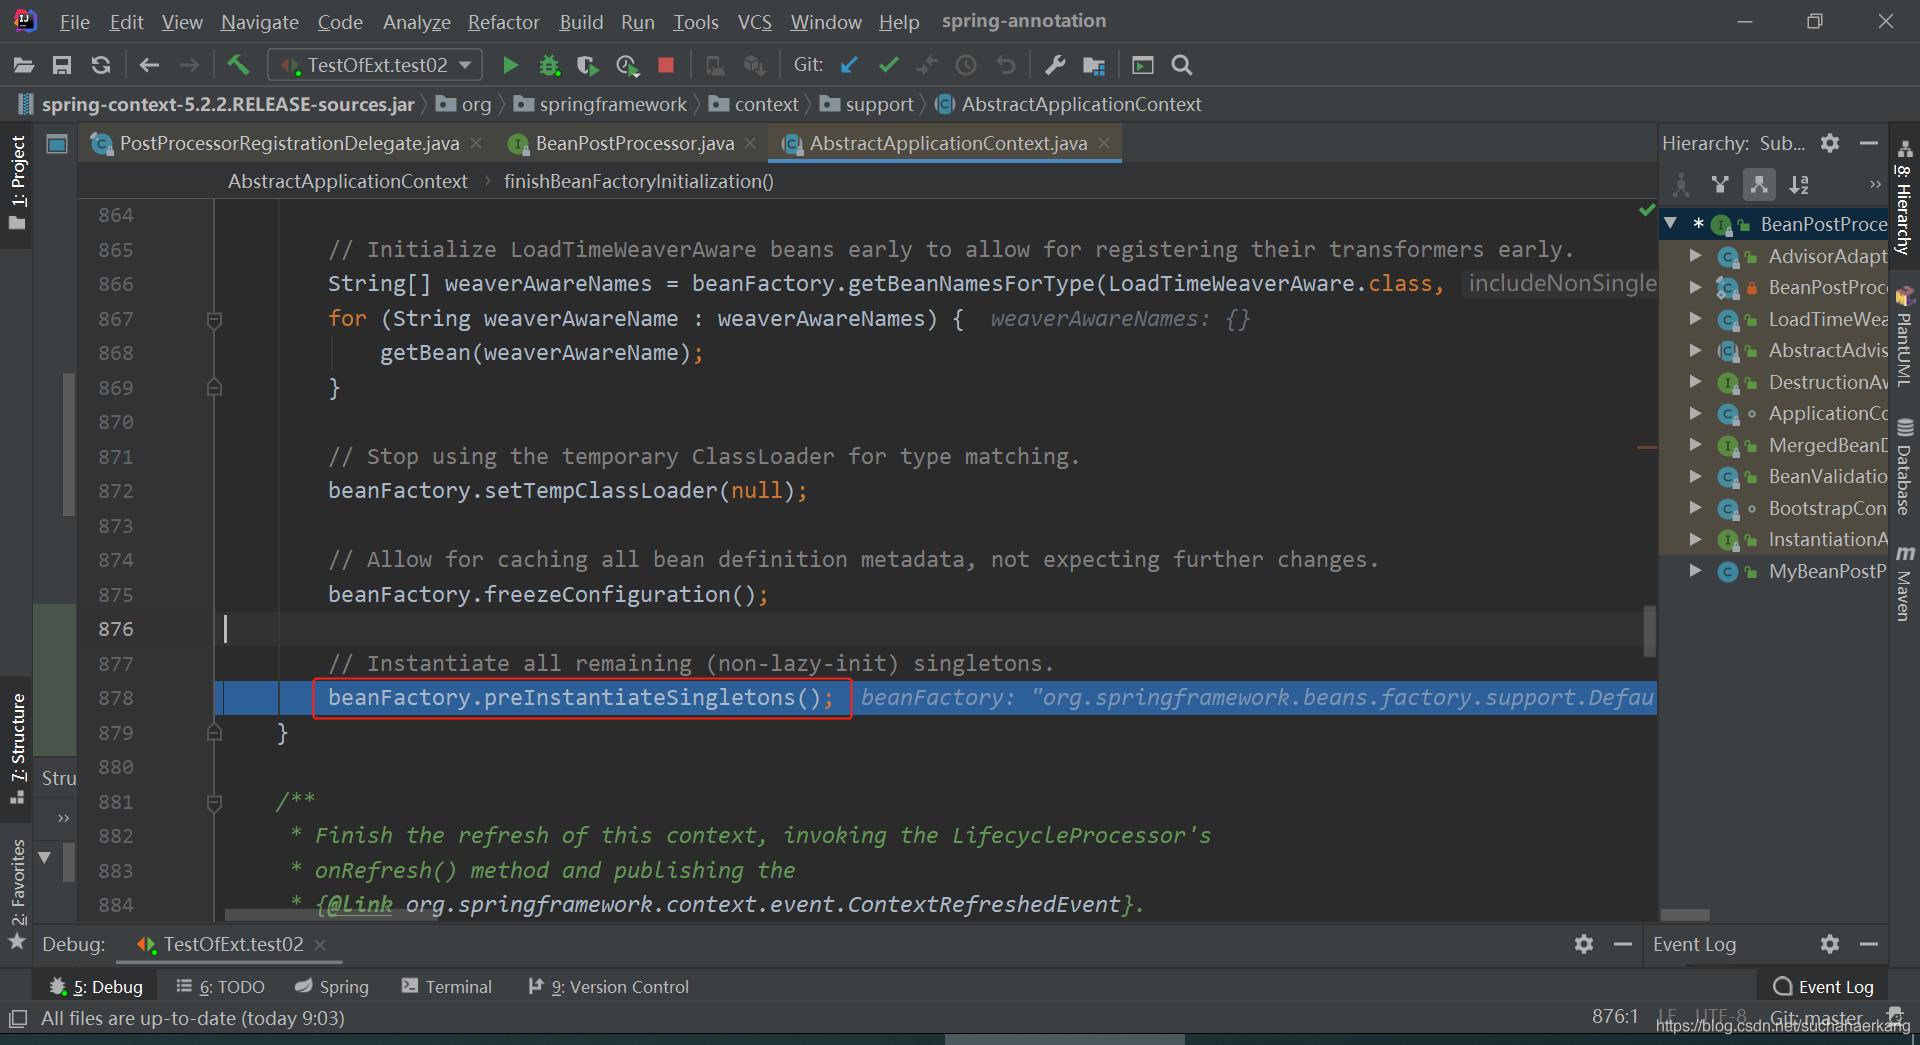
Task: Run with Coverage shield icon
Action: (588, 65)
